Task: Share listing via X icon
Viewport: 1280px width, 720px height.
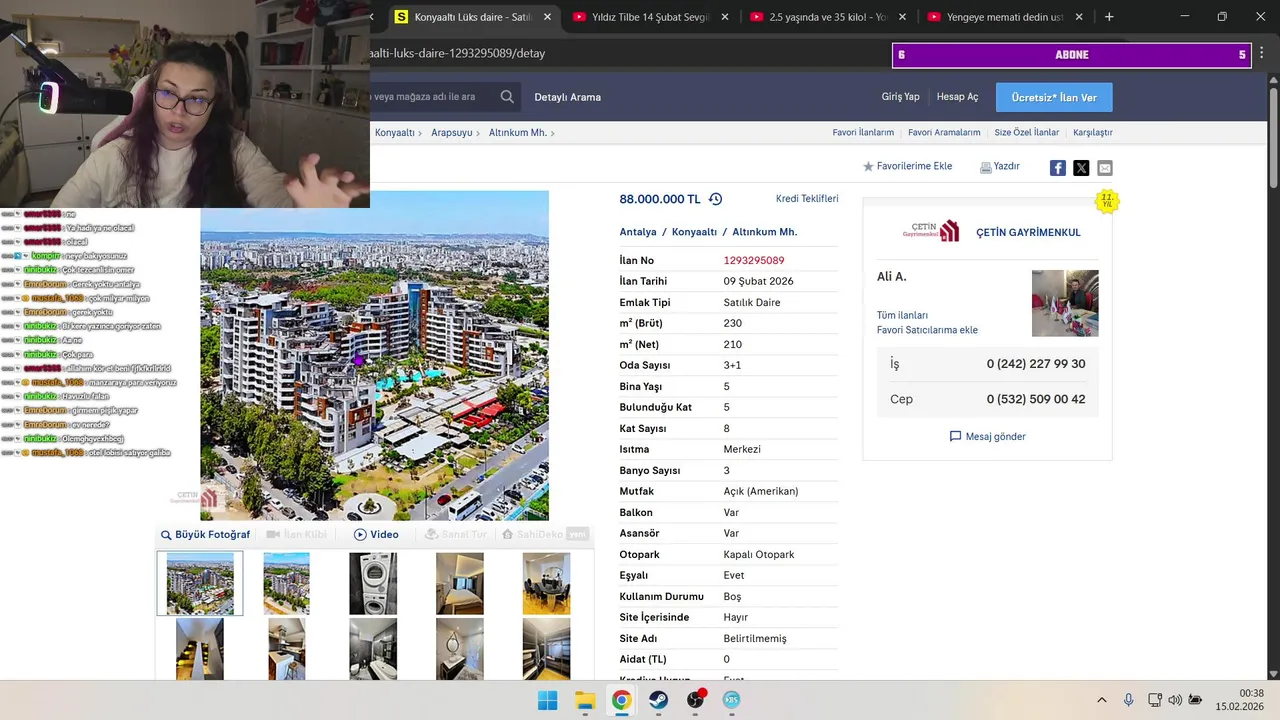Action: point(1081,168)
